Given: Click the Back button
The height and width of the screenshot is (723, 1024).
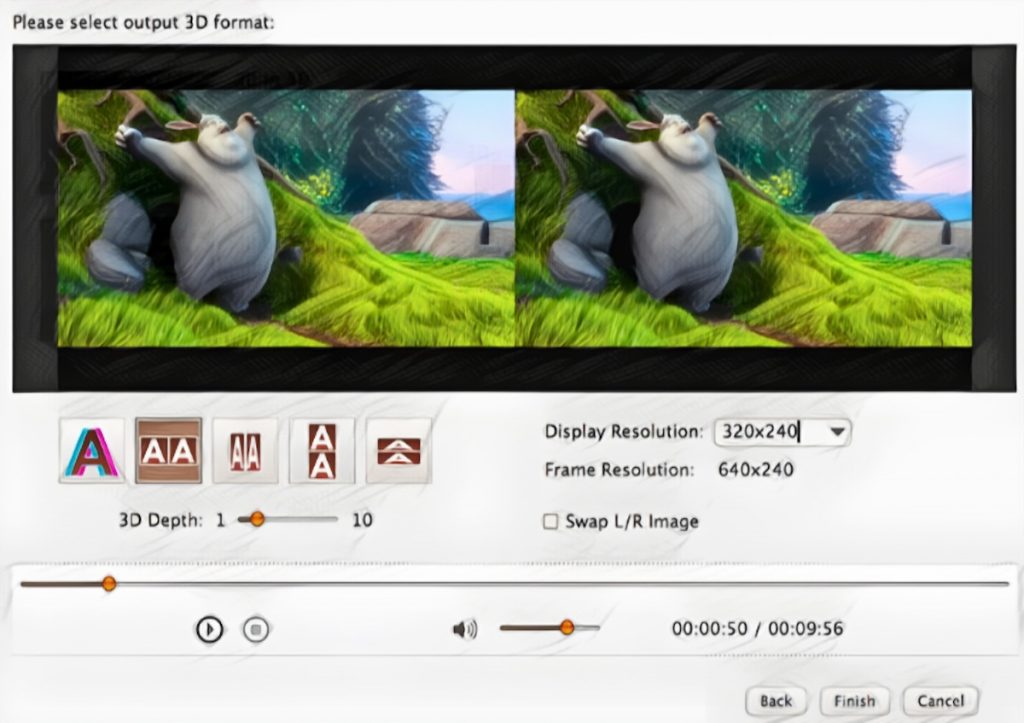Looking at the screenshot, I should tap(776, 701).
